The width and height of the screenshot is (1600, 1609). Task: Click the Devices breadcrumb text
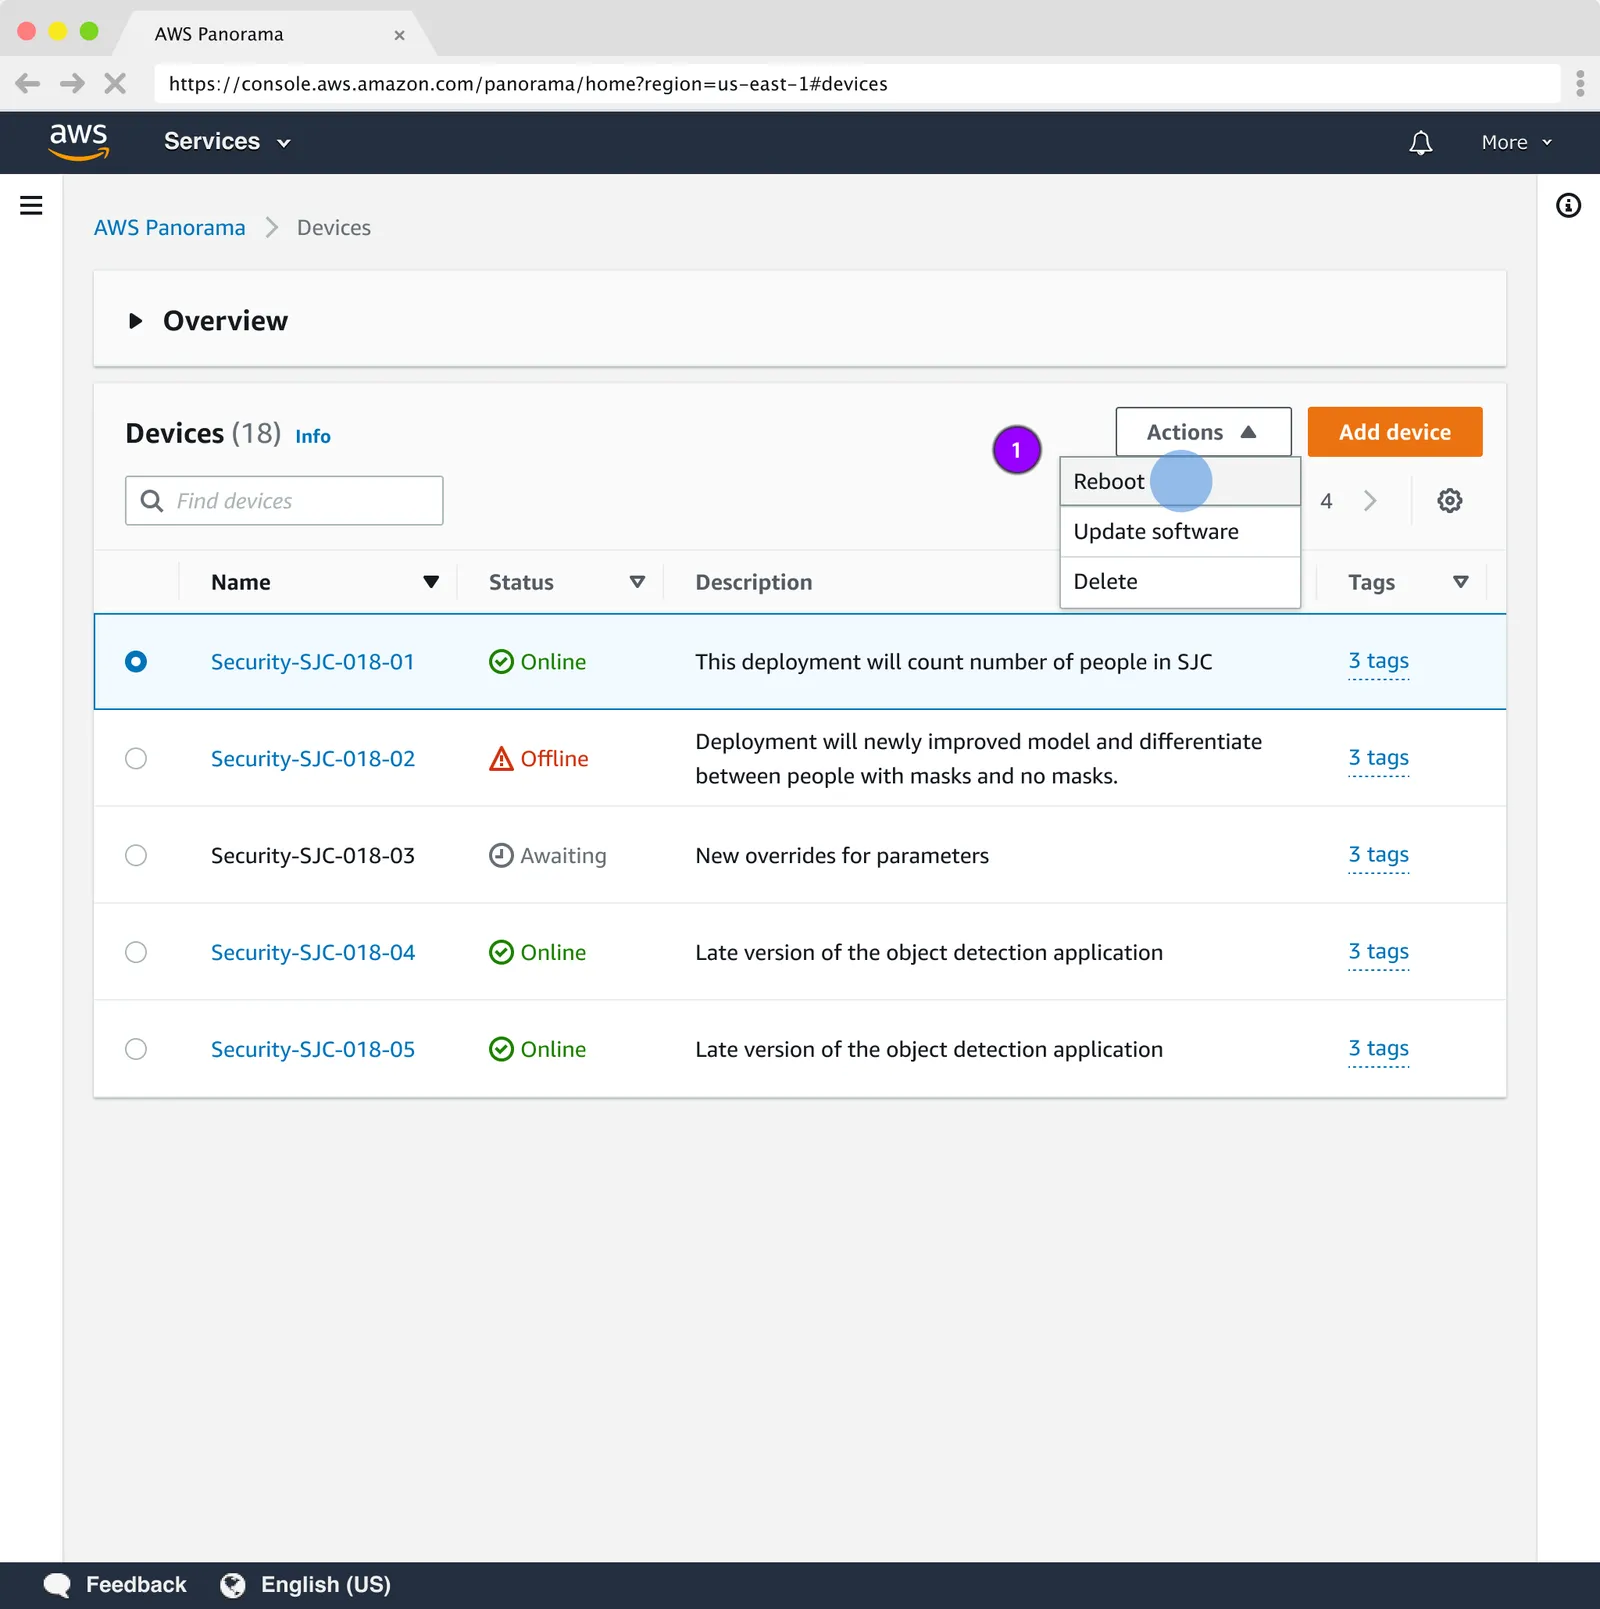point(334,228)
